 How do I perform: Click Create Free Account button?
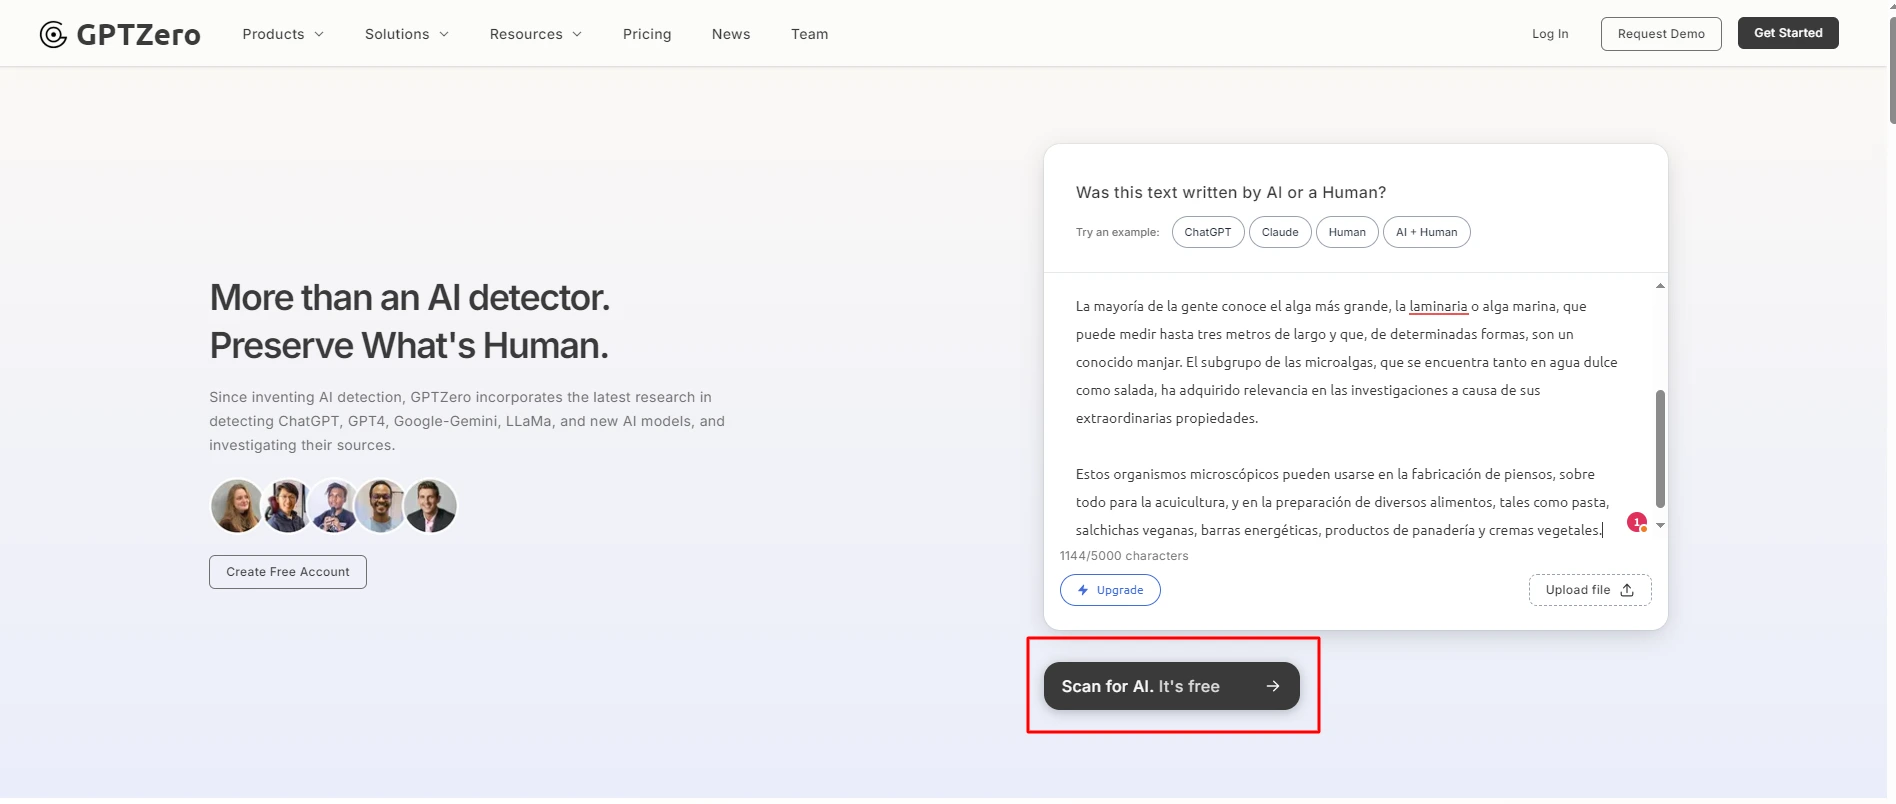pyautogui.click(x=288, y=572)
